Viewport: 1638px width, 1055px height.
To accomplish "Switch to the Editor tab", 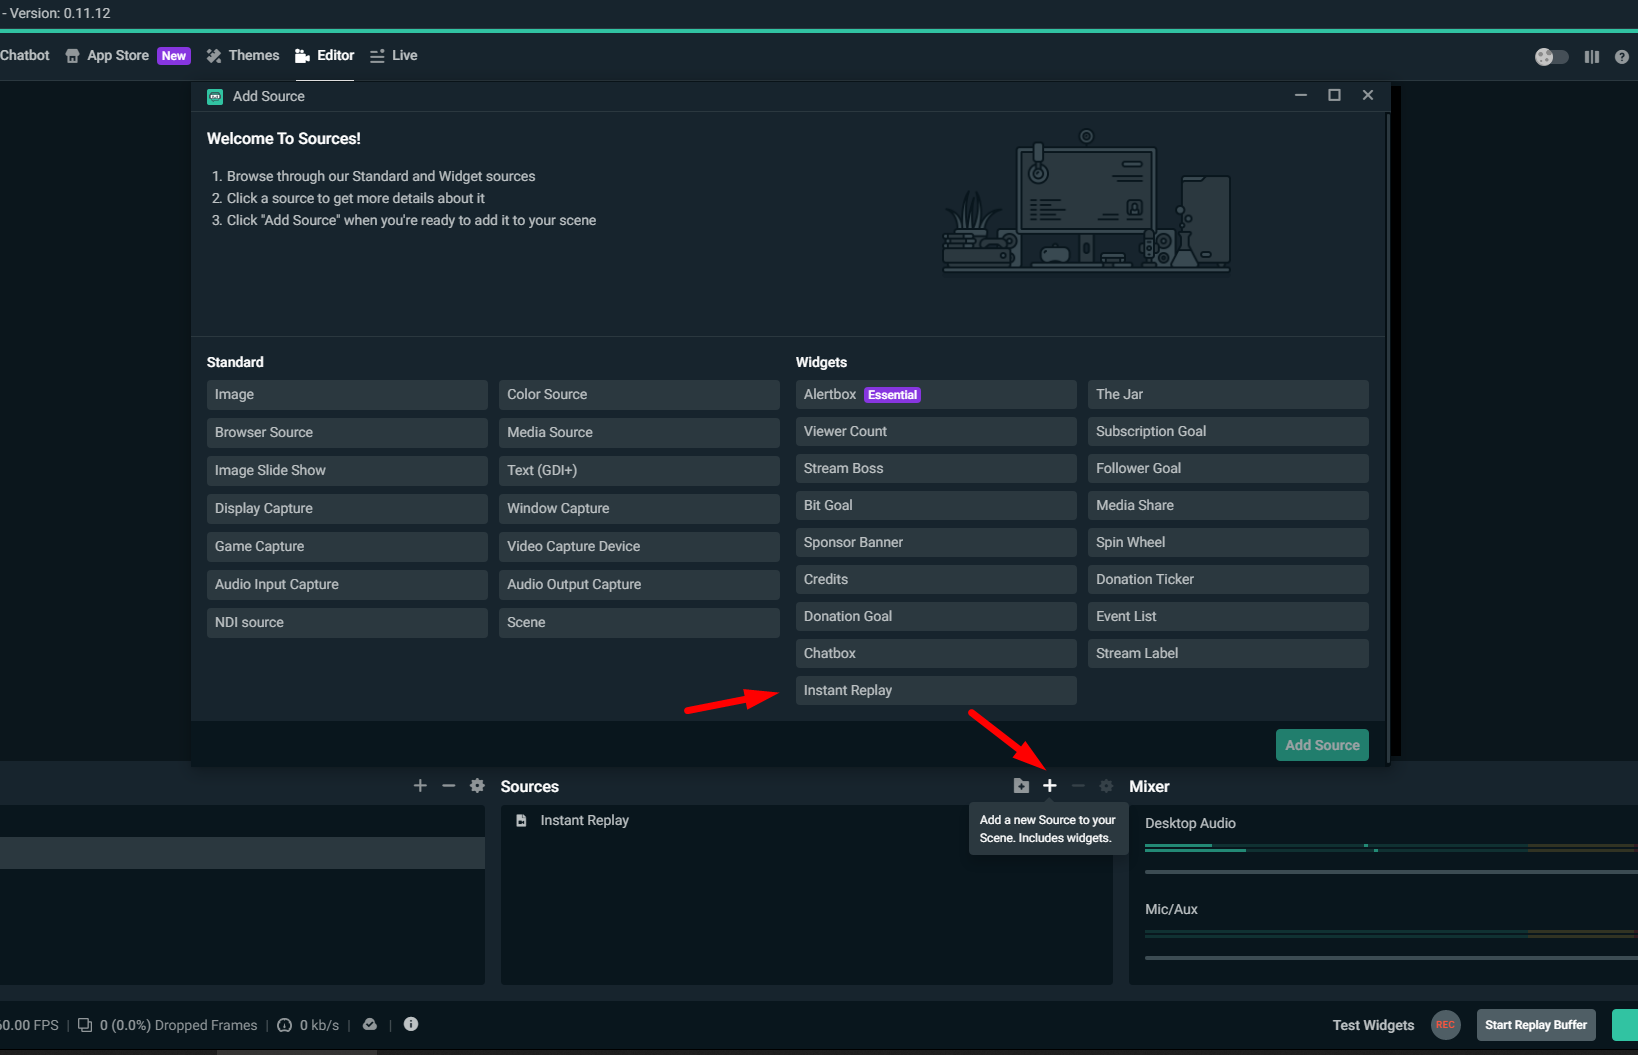I will click(324, 56).
